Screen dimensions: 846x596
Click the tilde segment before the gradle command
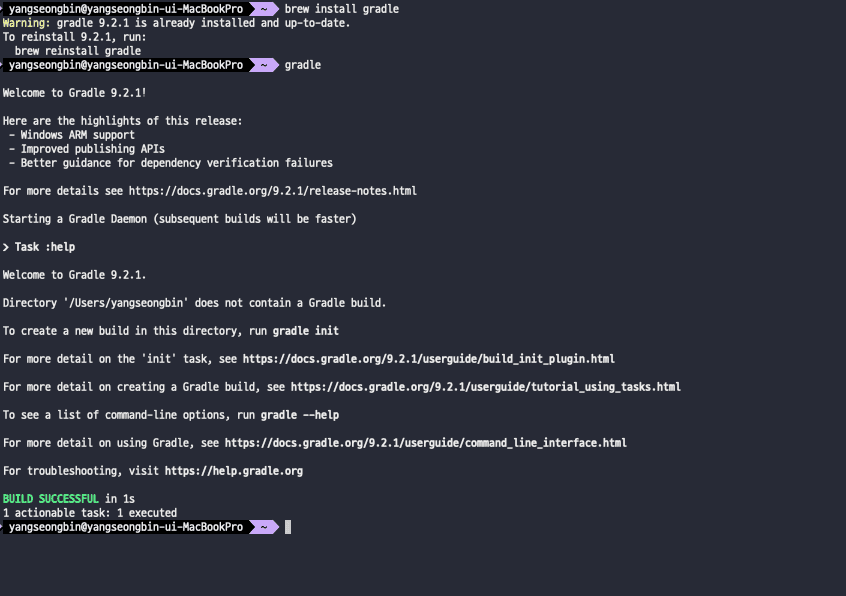[x=263, y=65]
